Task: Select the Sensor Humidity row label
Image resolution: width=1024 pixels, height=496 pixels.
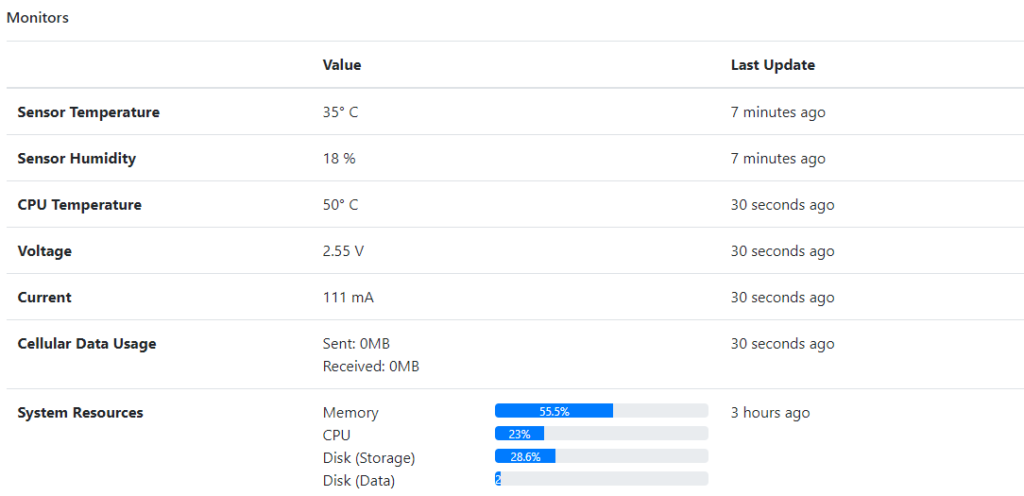Action: click(76, 159)
